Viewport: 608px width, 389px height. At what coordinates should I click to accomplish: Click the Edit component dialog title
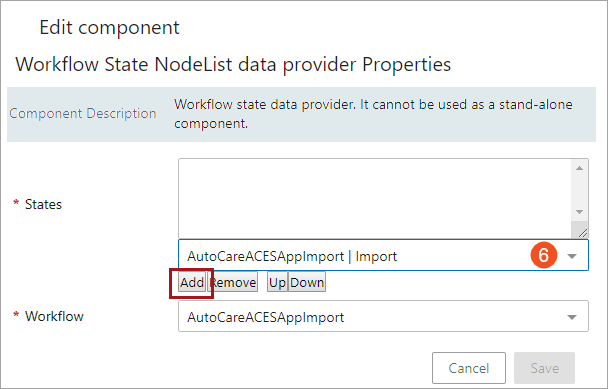[x=109, y=28]
